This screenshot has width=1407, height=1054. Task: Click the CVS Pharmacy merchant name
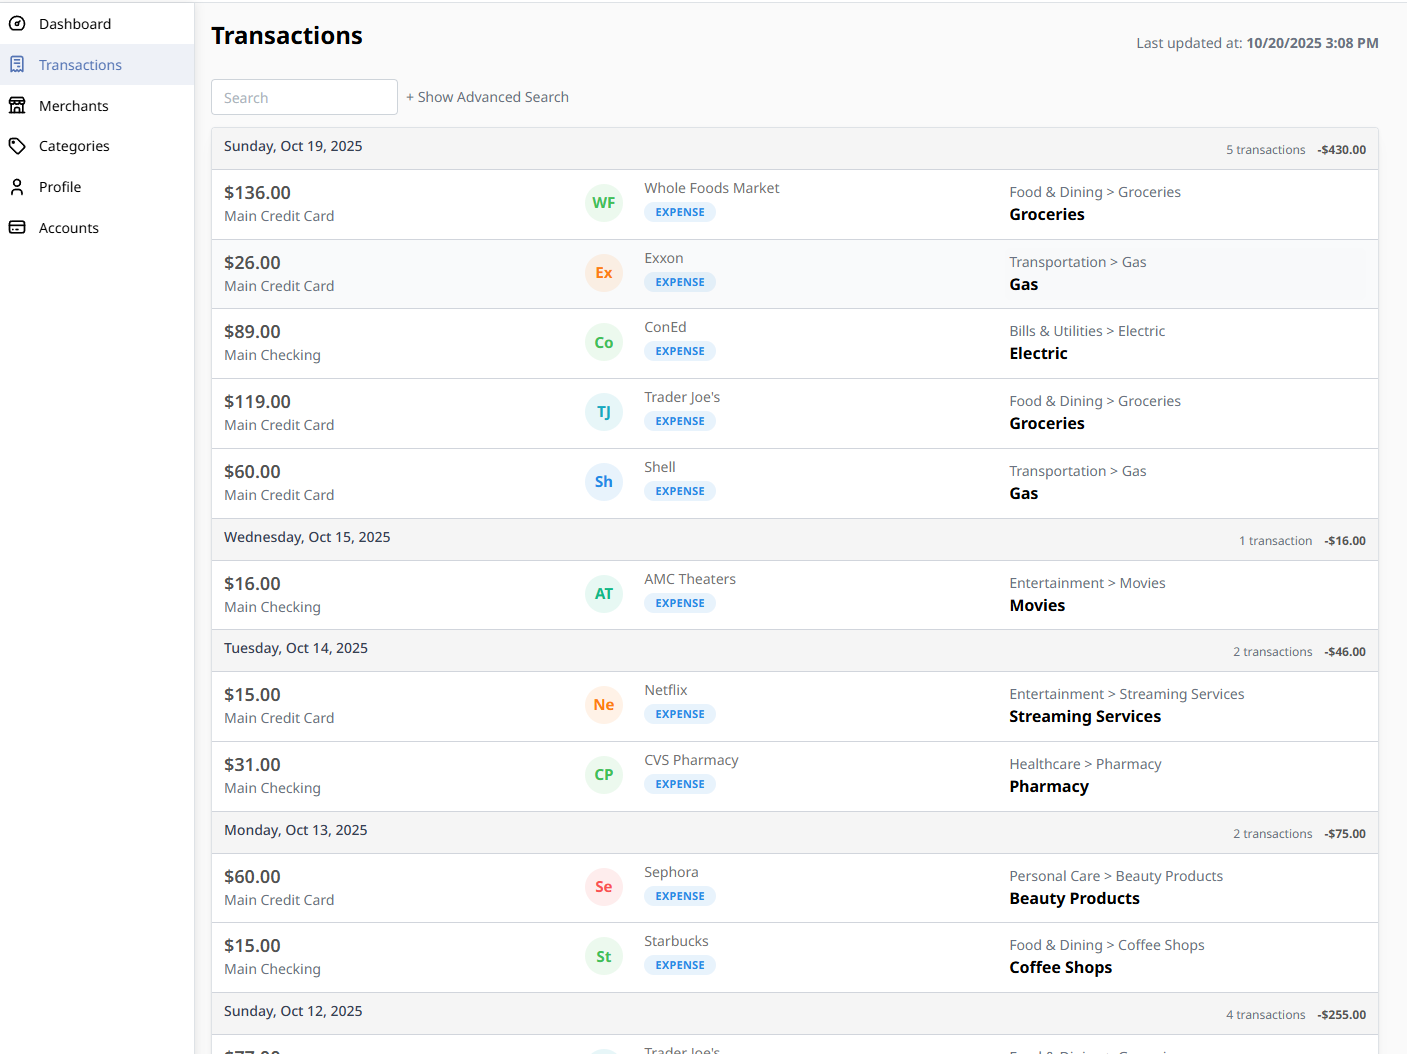(691, 760)
